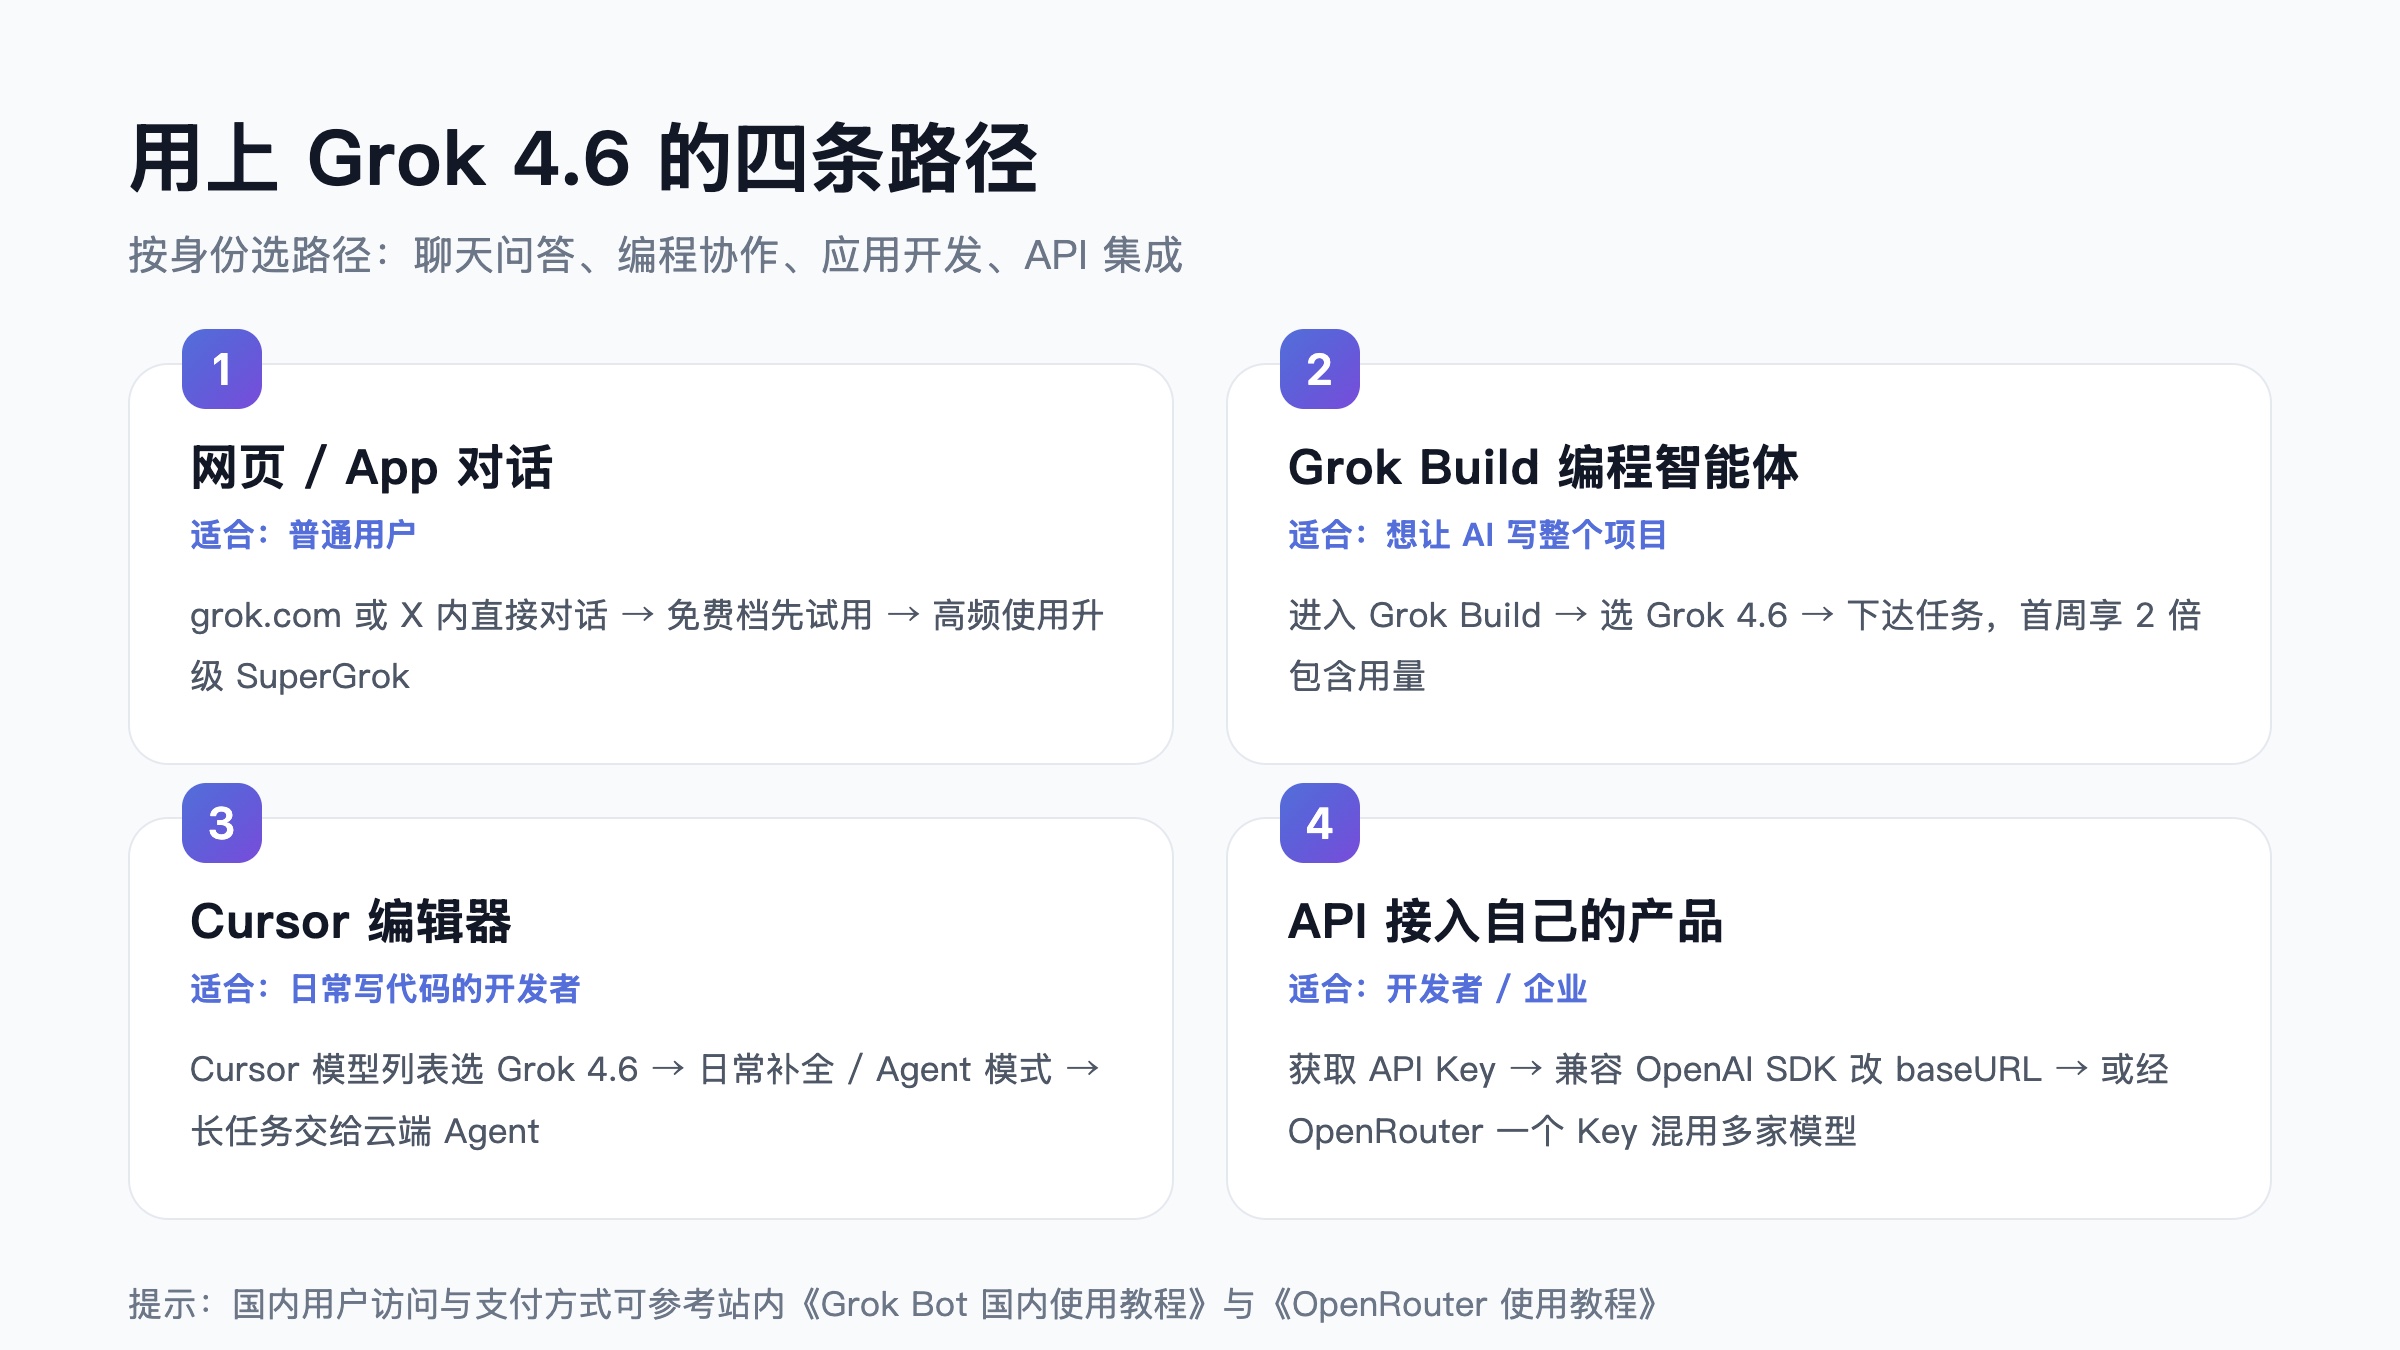Click the number 4 badge
This screenshot has width=2400, height=1350.
point(1320,823)
